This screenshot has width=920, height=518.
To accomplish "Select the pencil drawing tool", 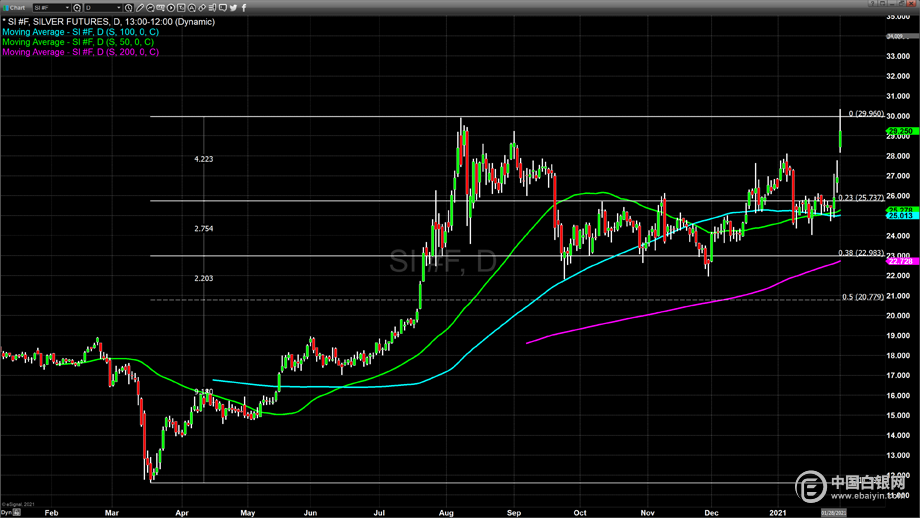I will (x=140, y=8).
